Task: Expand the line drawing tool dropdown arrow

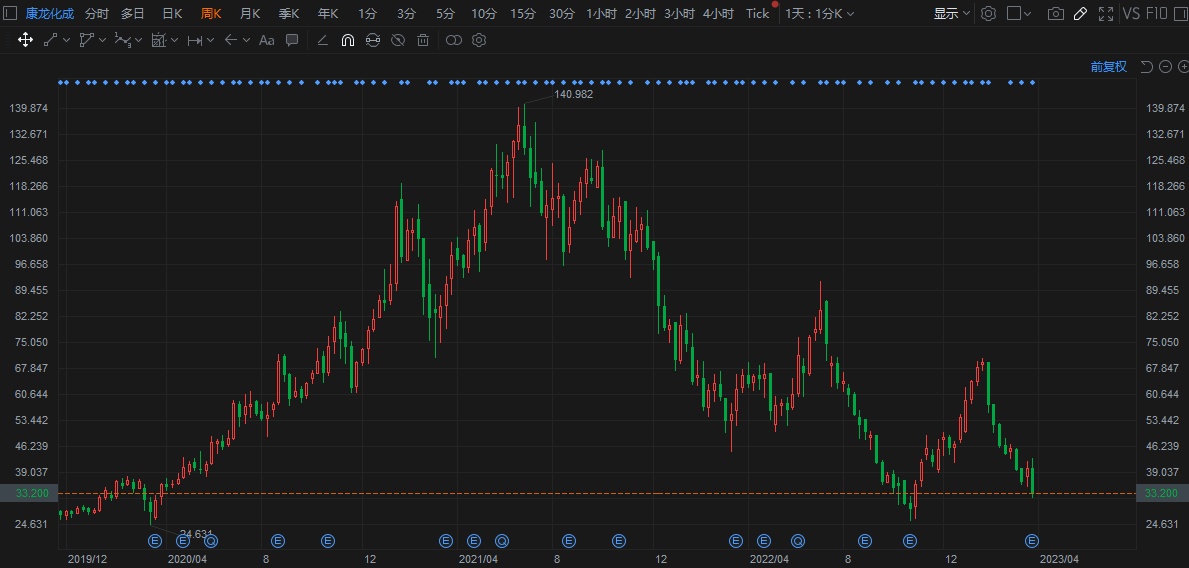Action: 66,40
